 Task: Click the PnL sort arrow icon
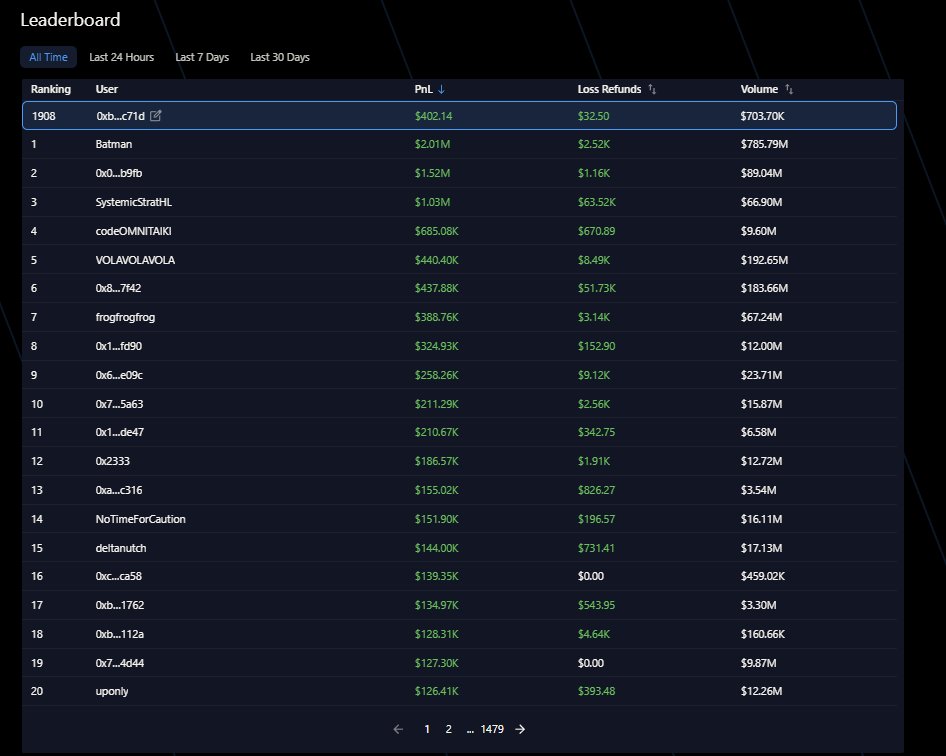pos(441,89)
